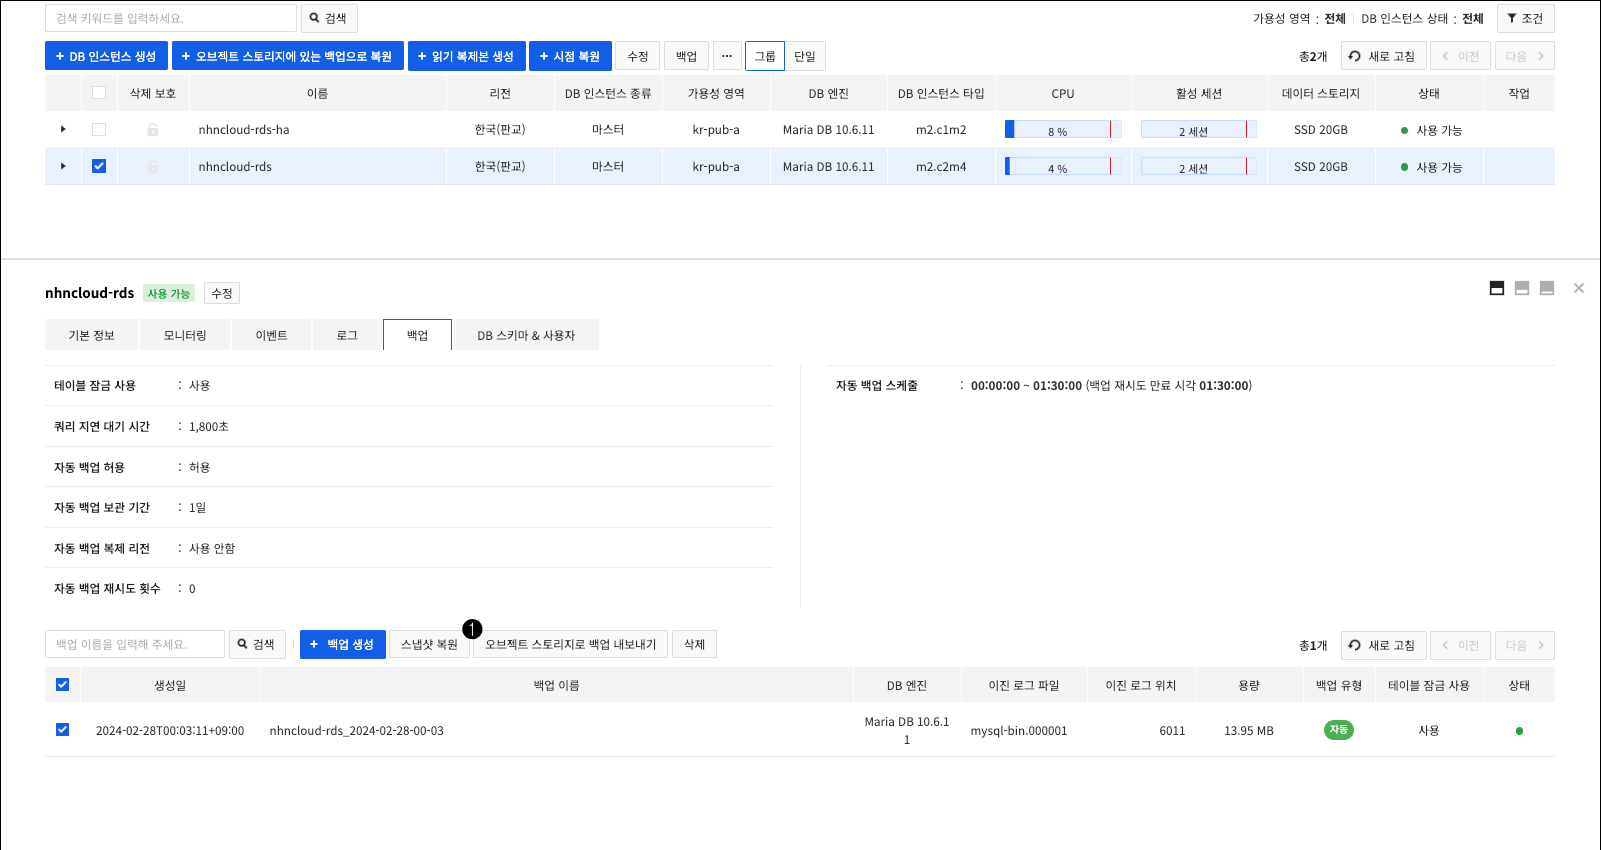Click active session bar in nhncloud-rds row
Viewport: 1601px width, 850px height.
[x=1198, y=167]
